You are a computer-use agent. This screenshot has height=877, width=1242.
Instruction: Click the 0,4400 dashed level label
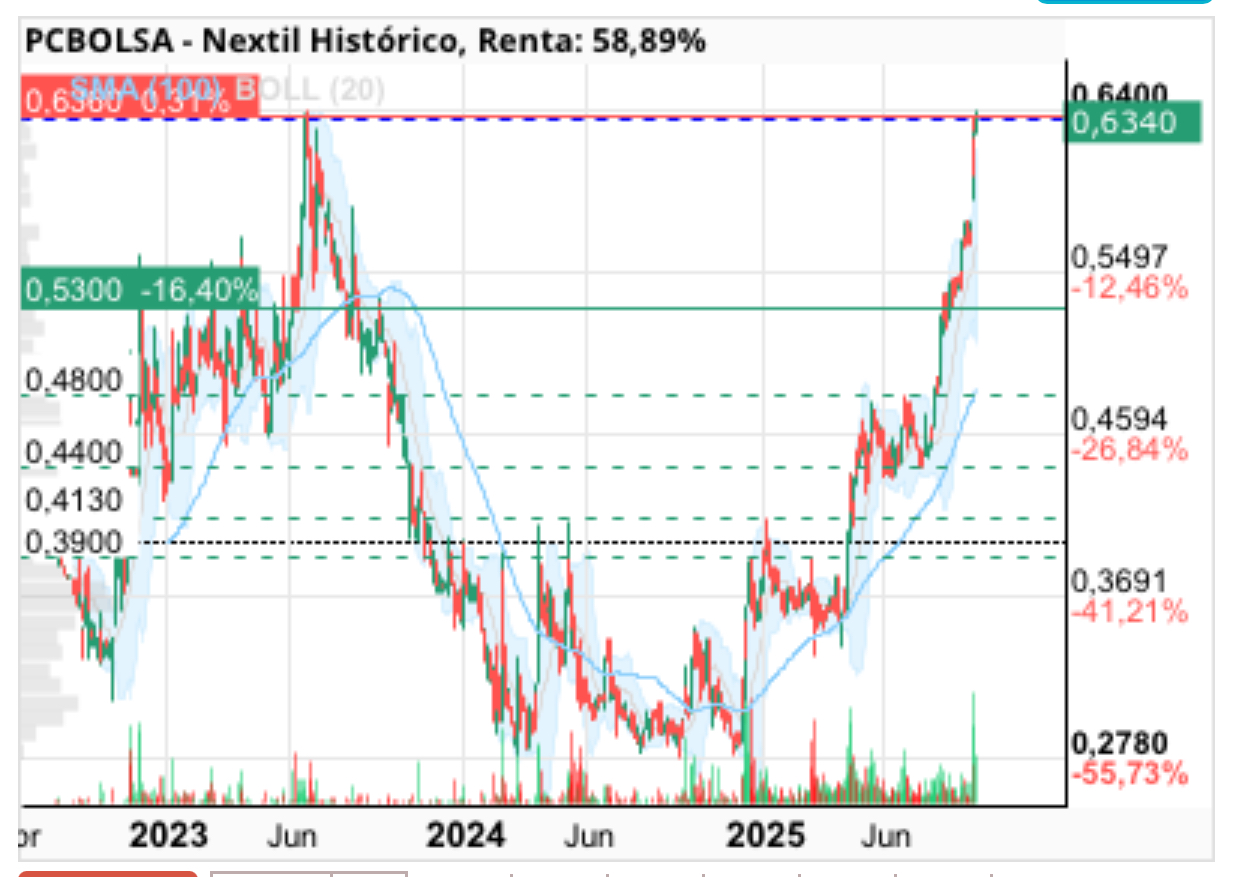click(72, 453)
